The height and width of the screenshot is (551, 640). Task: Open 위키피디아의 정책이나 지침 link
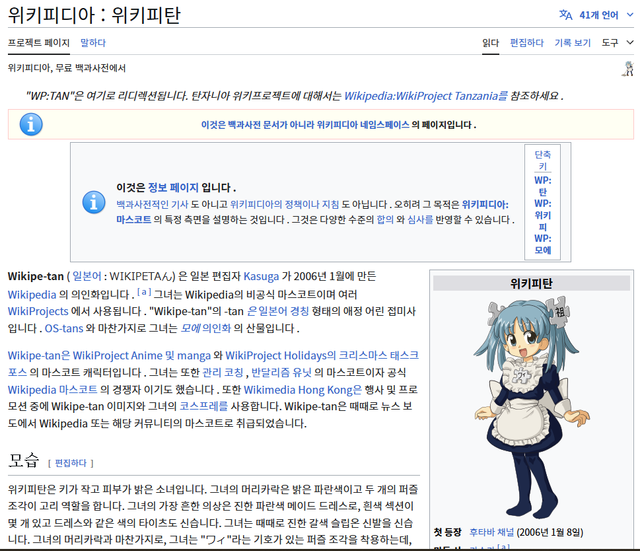[284, 204]
